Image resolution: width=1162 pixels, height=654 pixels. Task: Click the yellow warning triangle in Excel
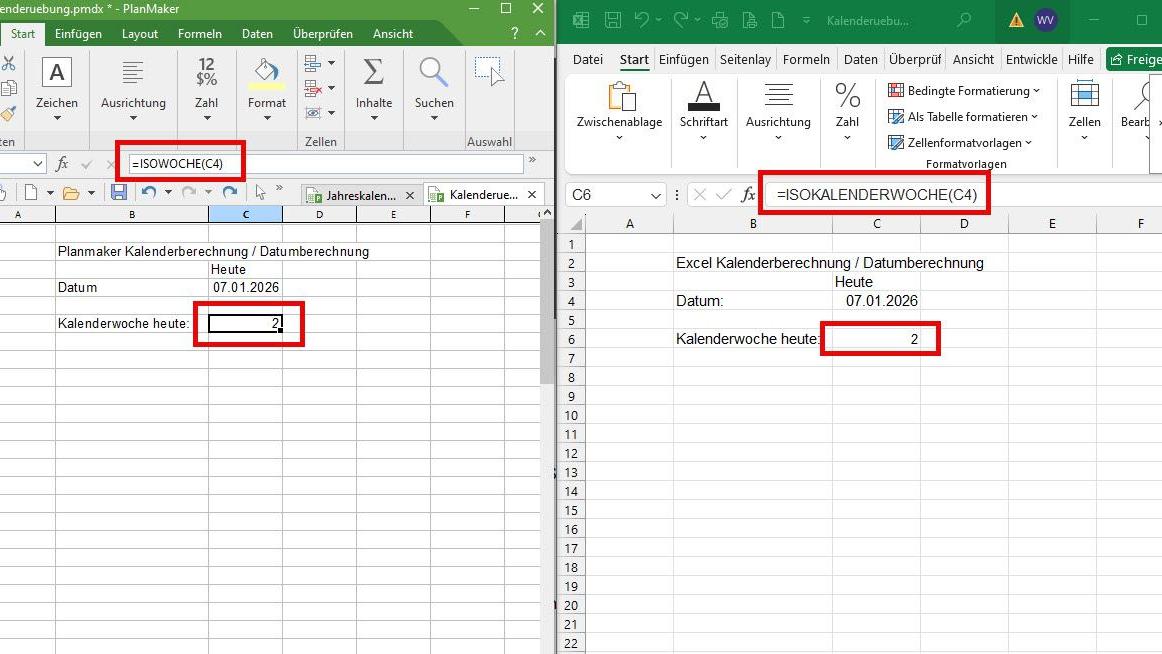(1016, 20)
